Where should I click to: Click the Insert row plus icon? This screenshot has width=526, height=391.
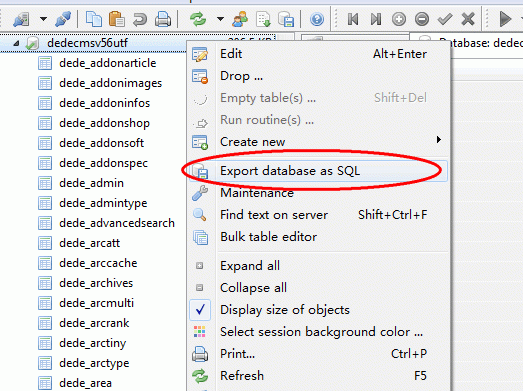(399, 19)
